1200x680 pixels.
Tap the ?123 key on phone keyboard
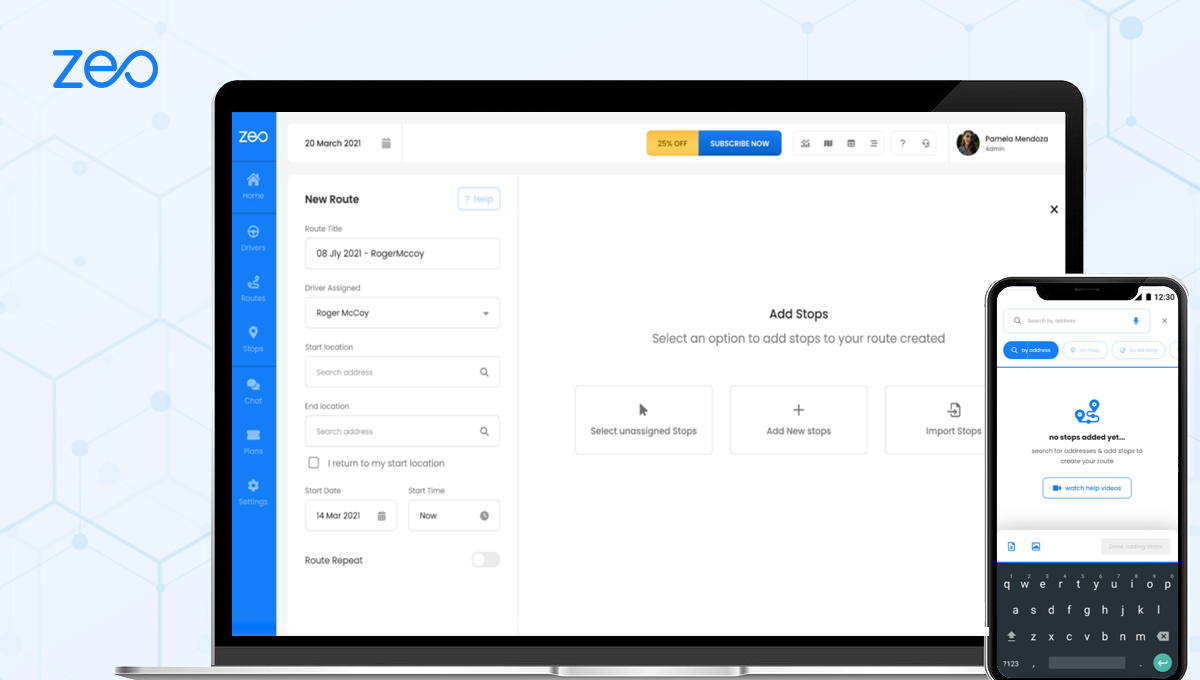[1012, 663]
